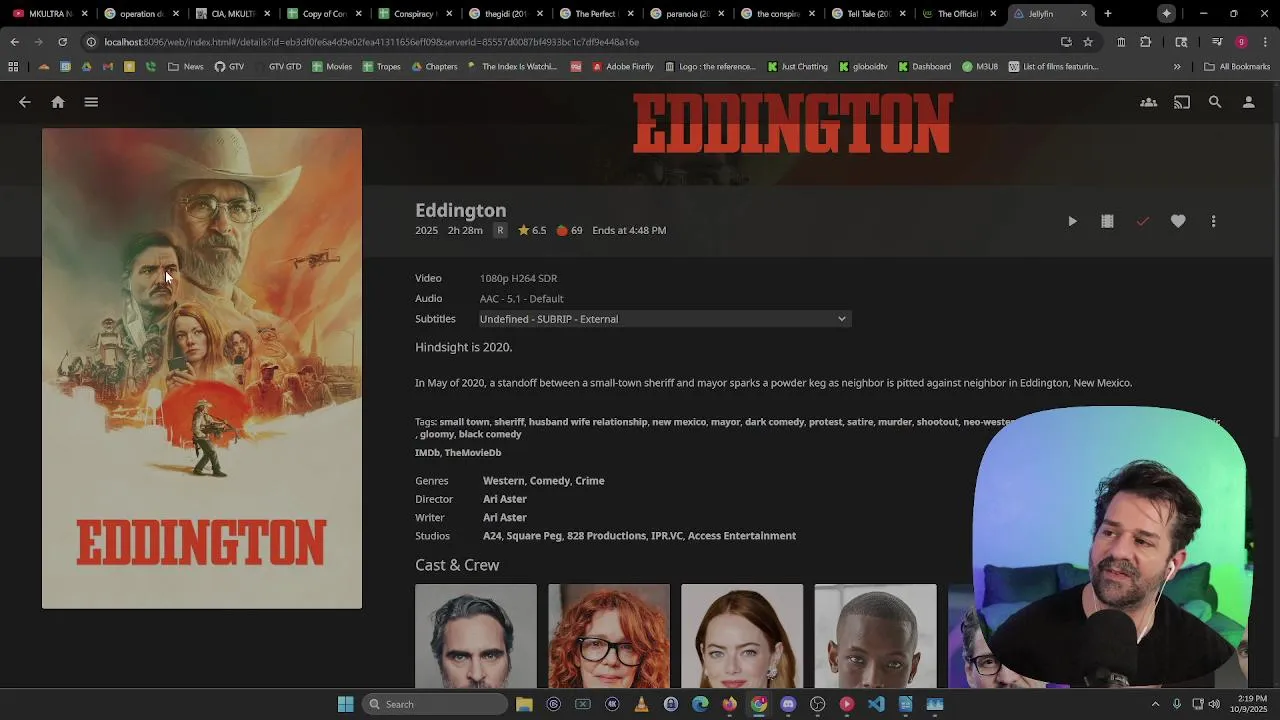Reload the page with refresh icon
Viewport: 1280px width, 720px height.
[x=62, y=42]
